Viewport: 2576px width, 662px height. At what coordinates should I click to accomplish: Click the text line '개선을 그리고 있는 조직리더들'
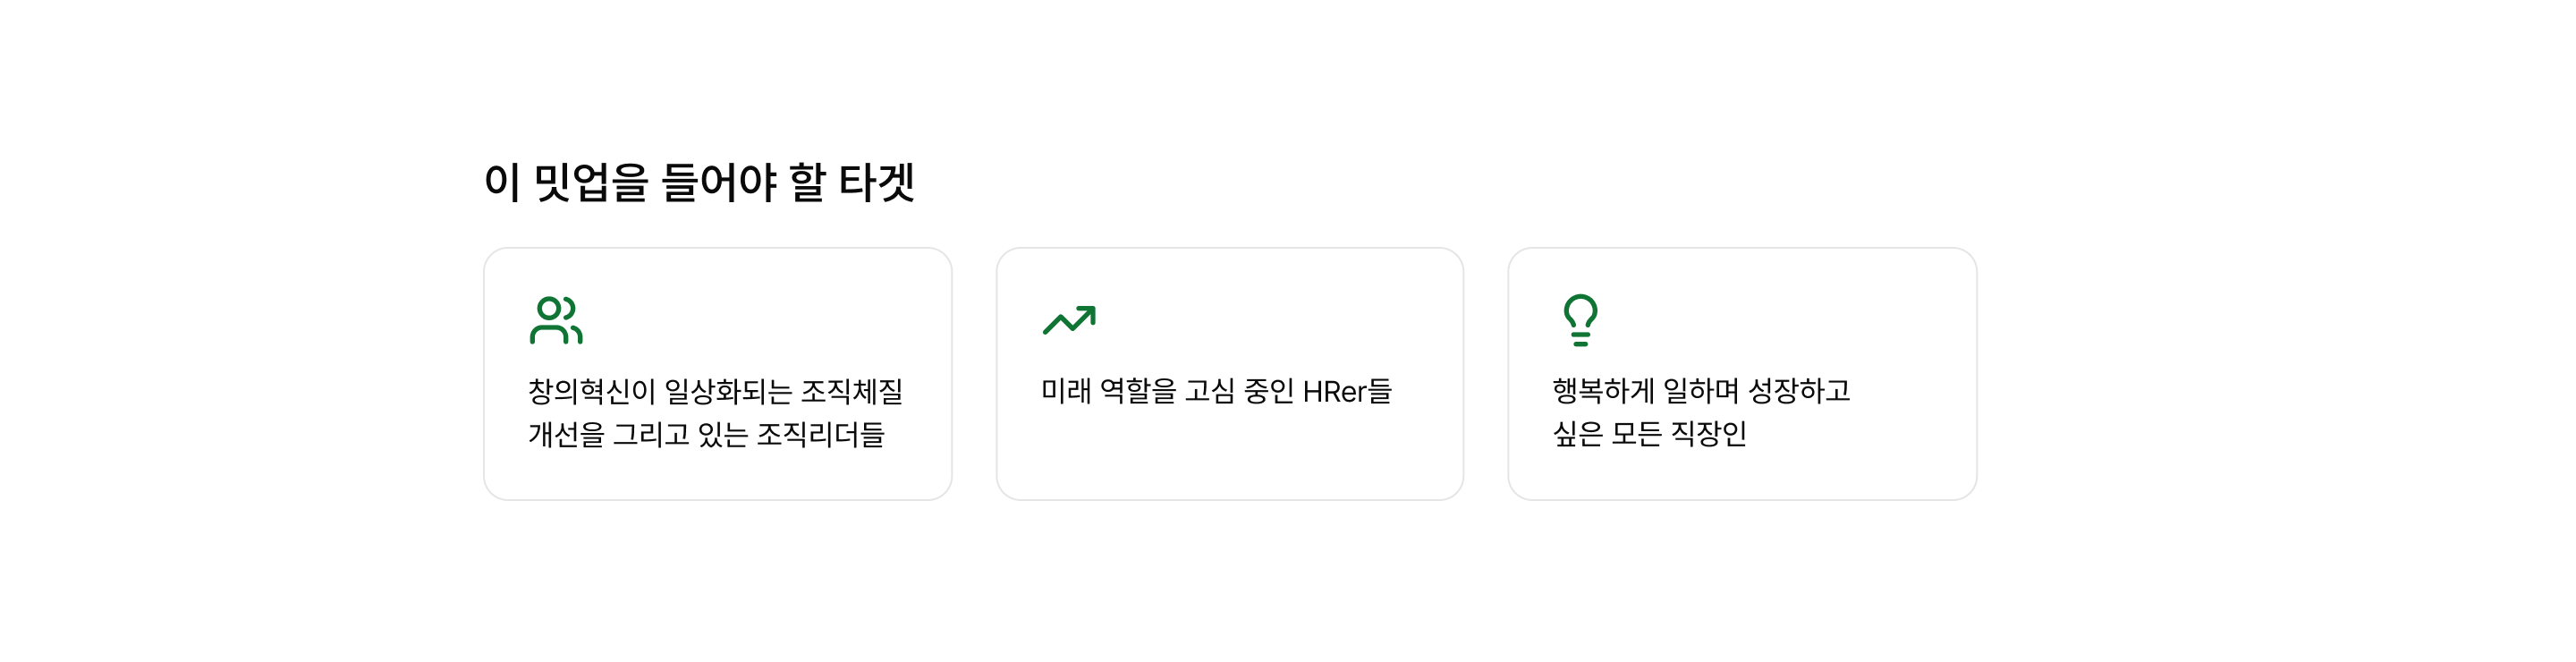[706, 434]
